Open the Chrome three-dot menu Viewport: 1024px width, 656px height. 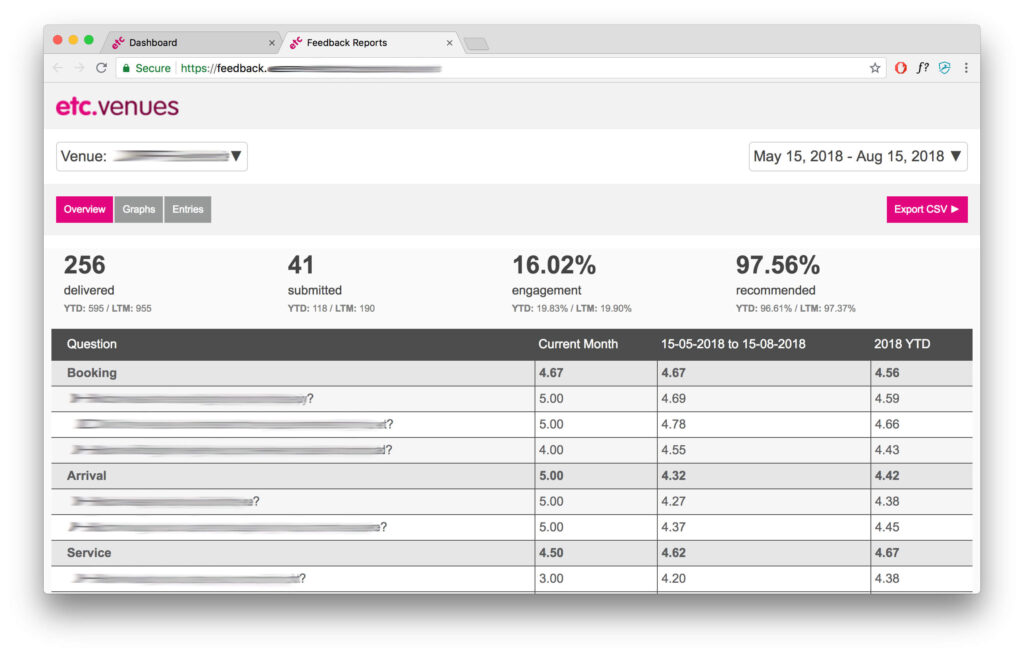coord(966,68)
